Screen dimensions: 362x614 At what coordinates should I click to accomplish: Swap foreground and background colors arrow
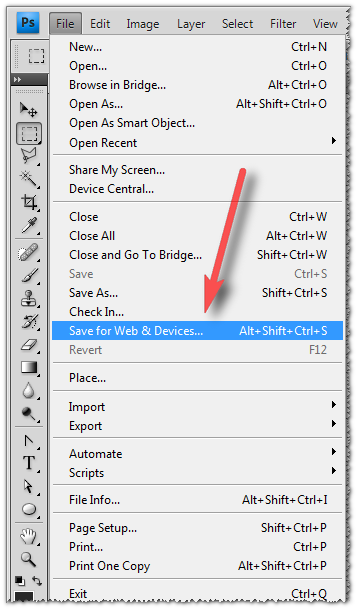pos(36,581)
